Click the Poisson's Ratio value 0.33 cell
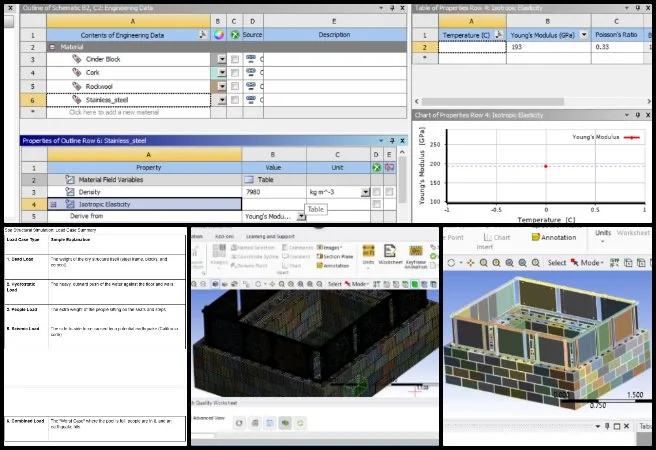The image size is (656, 450). pos(617,47)
